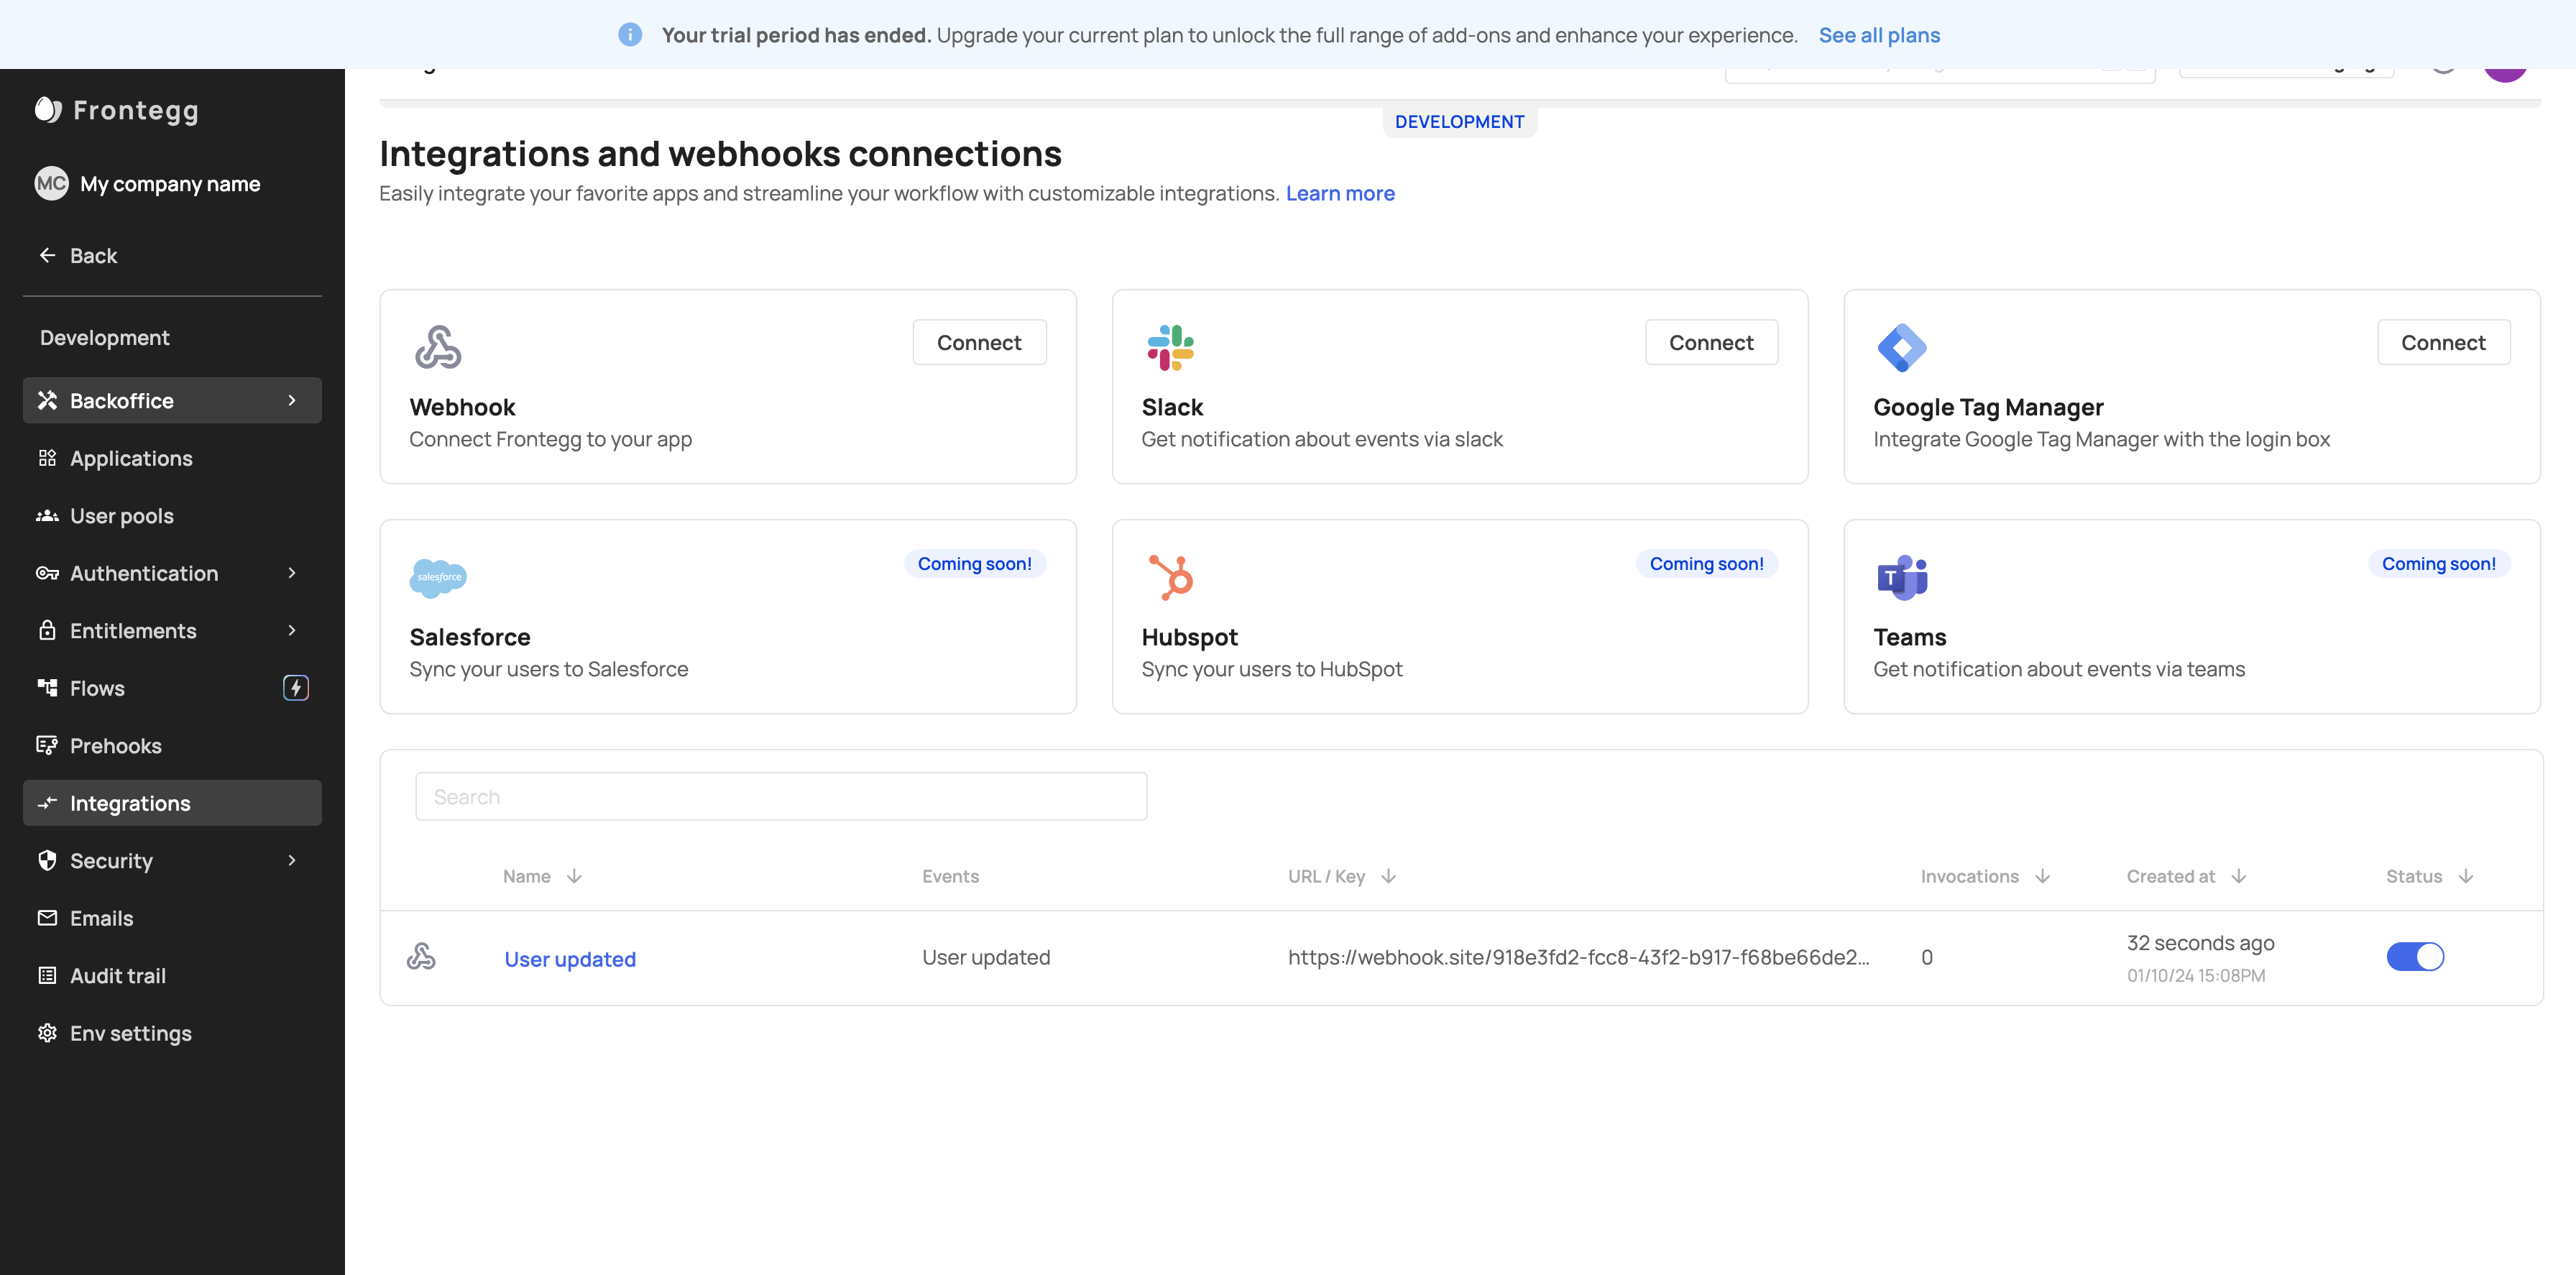Click the Env settings gear icon
Image resolution: width=2576 pixels, height=1275 pixels.
coord(47,1033)
